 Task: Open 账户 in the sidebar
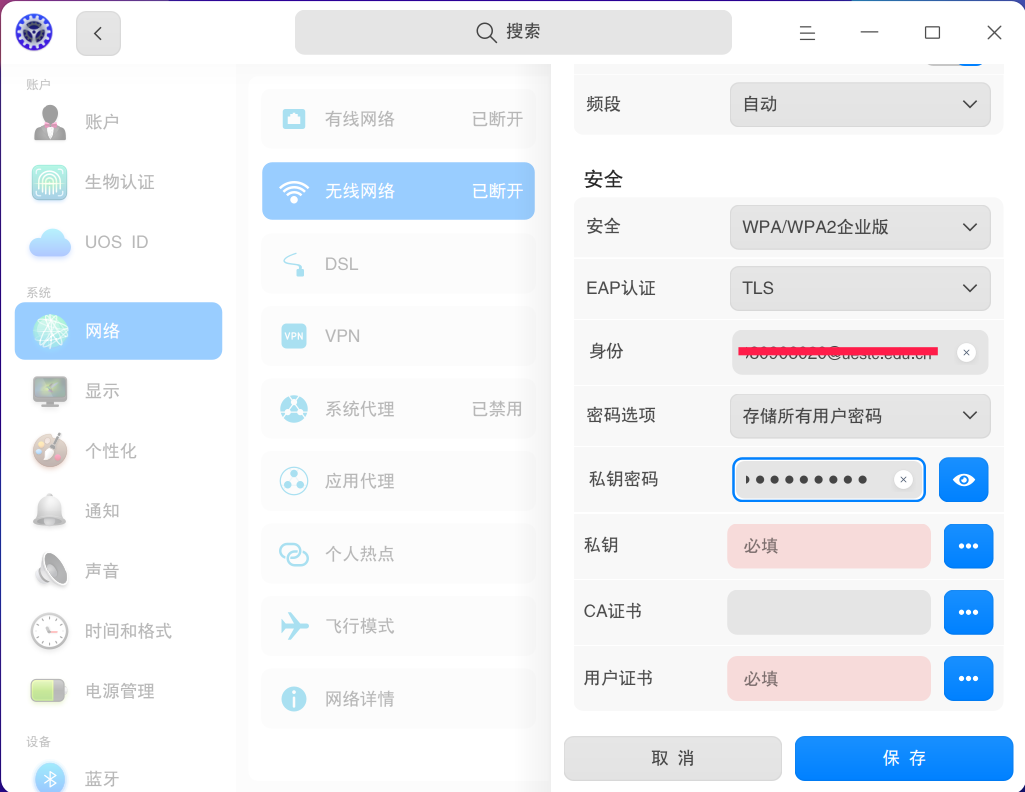tap(118, 122)
